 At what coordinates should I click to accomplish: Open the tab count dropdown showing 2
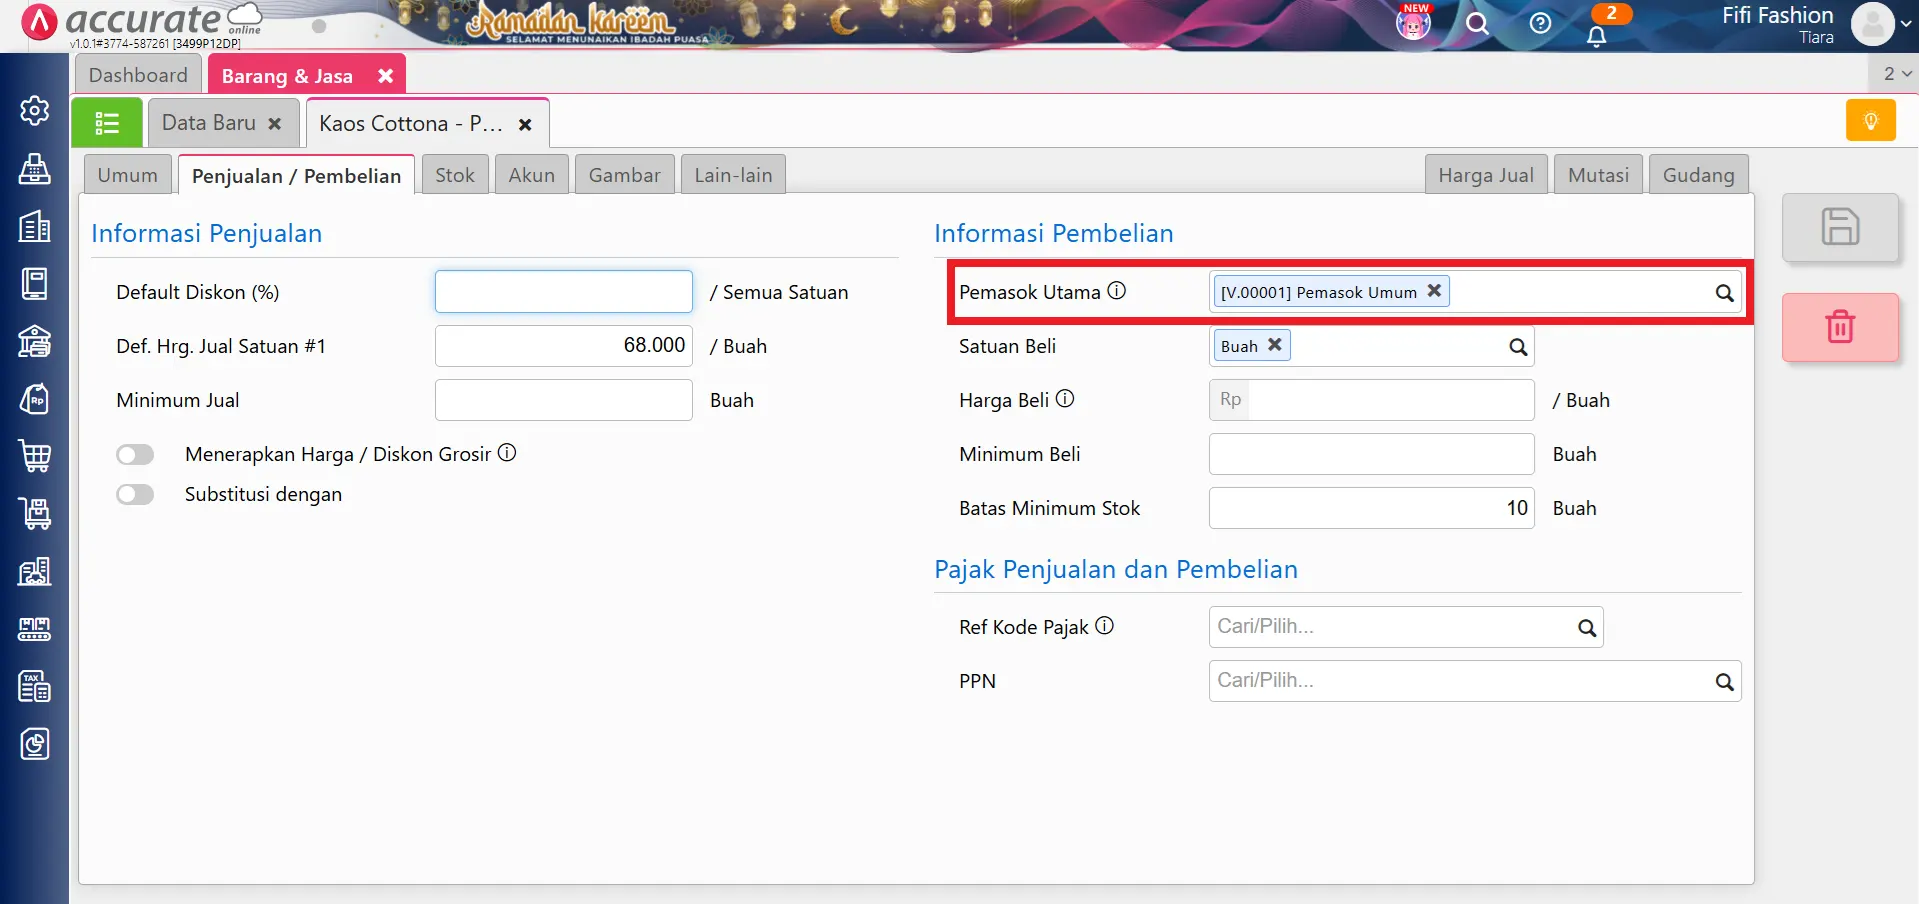tap(1893, 73)
